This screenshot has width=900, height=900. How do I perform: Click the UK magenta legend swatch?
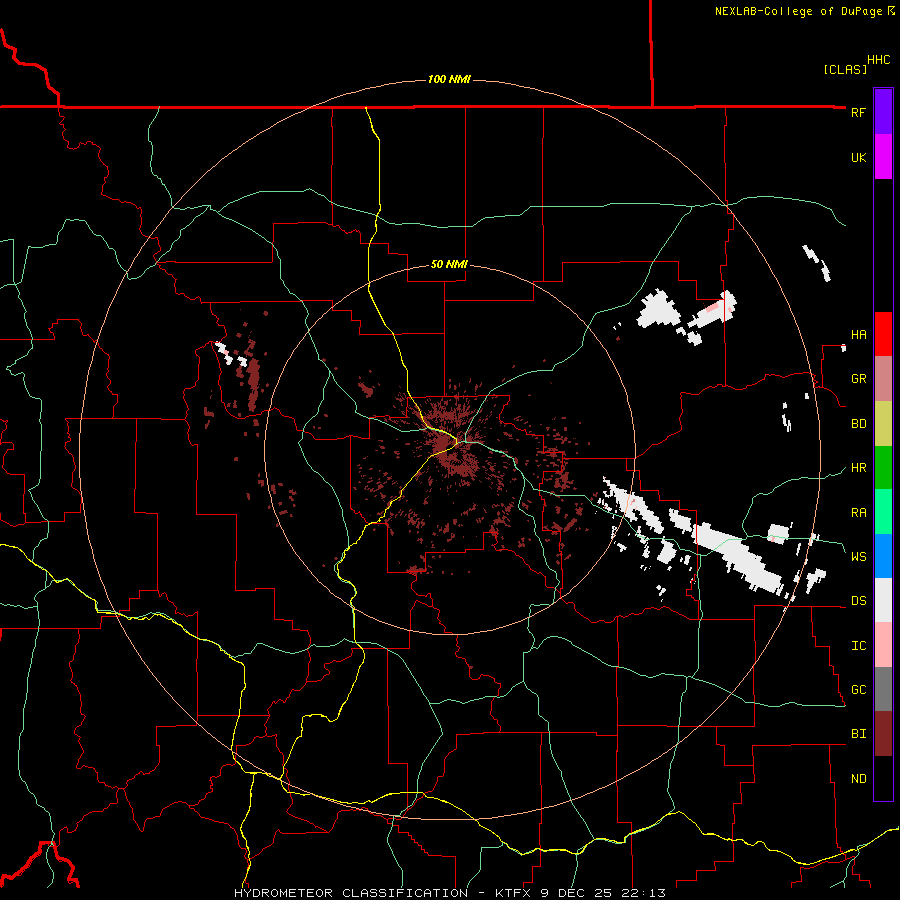point(883,157)
